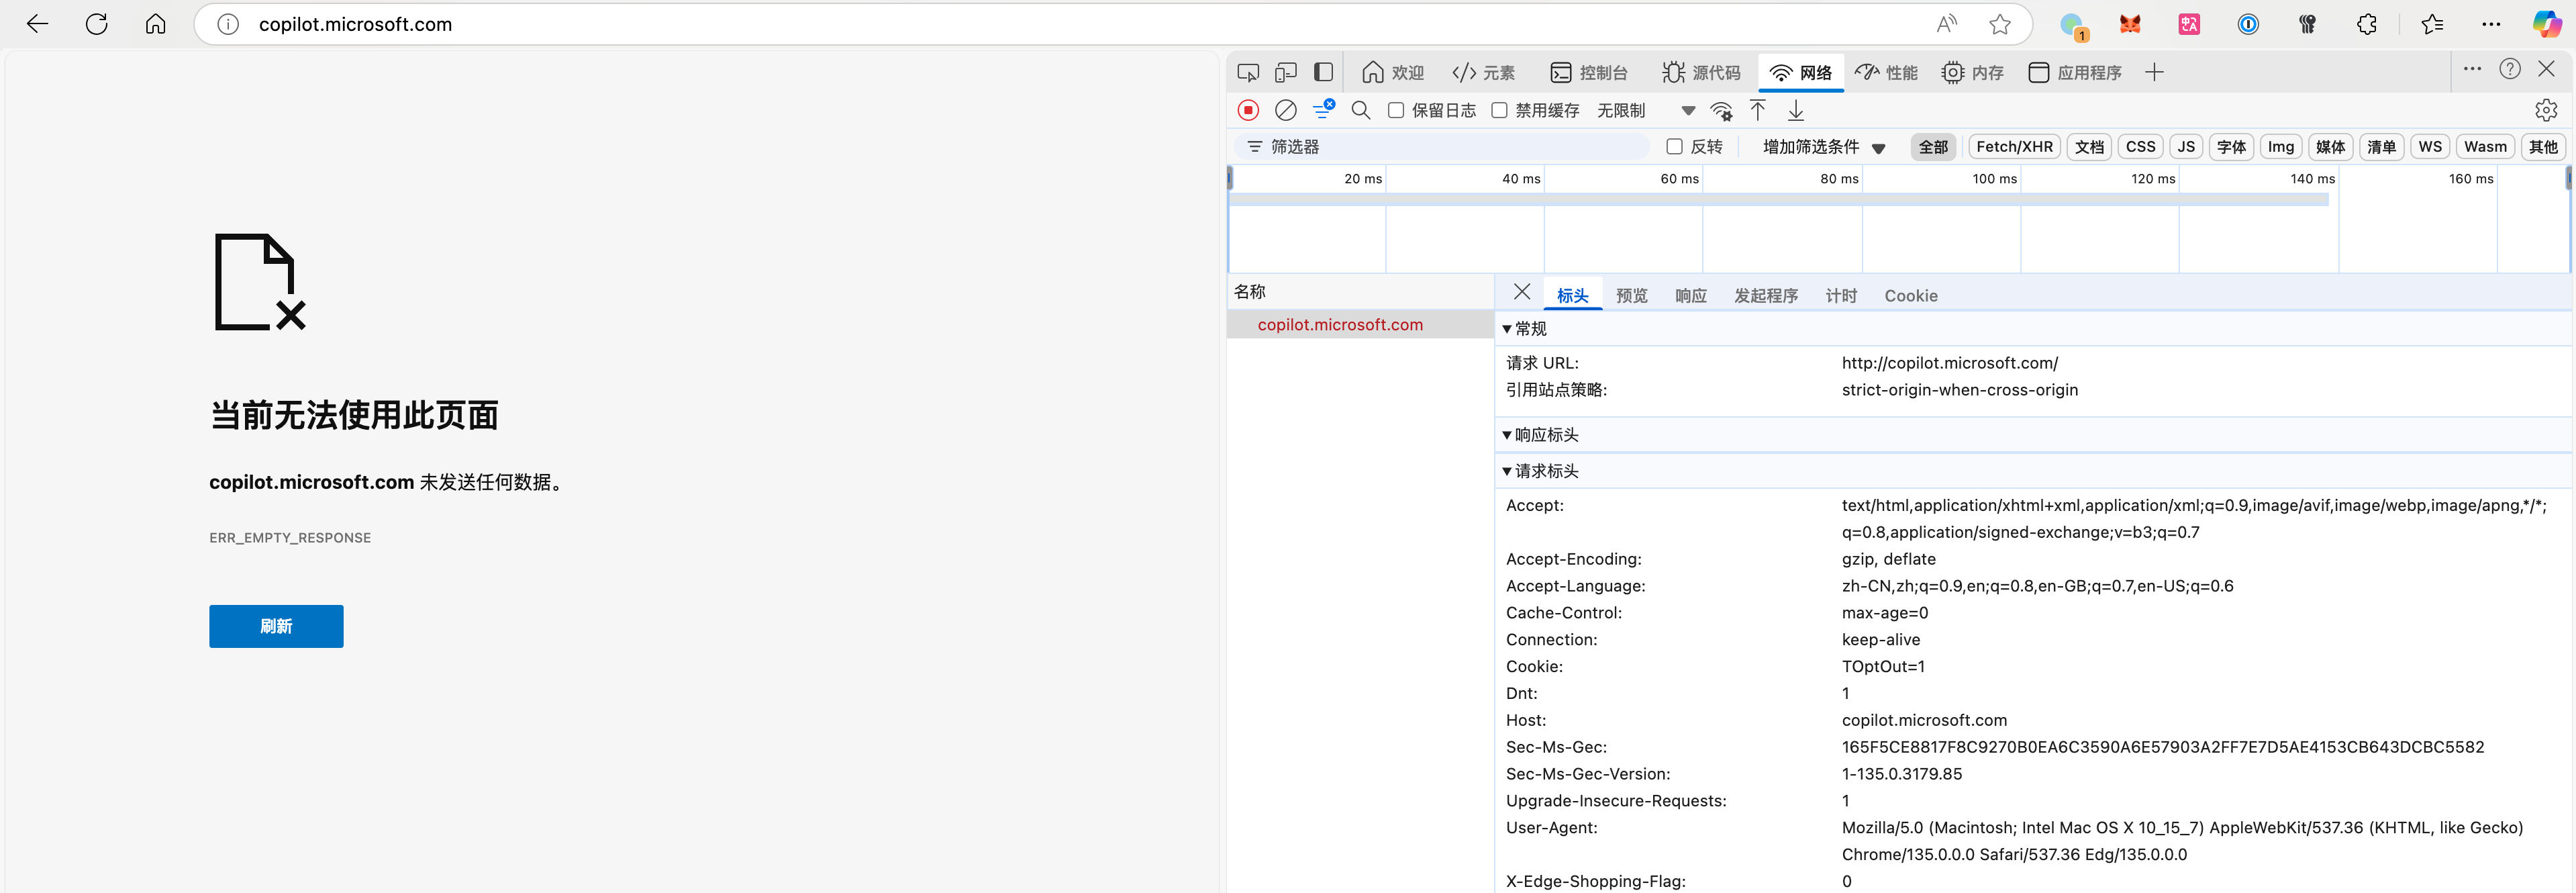
Task: Add more DevTools tools plus button
Action: (x=2154, y=72)
